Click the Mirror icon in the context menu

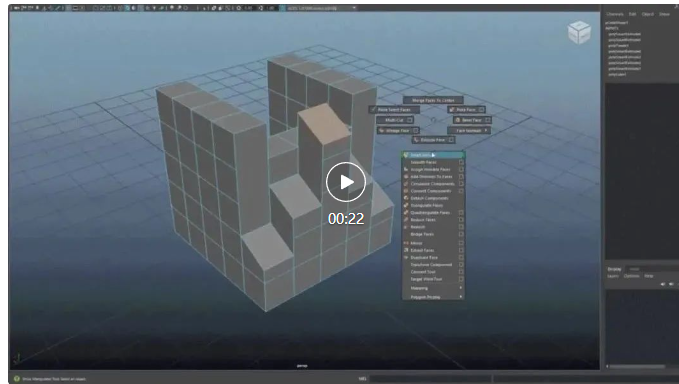point(406,243)
